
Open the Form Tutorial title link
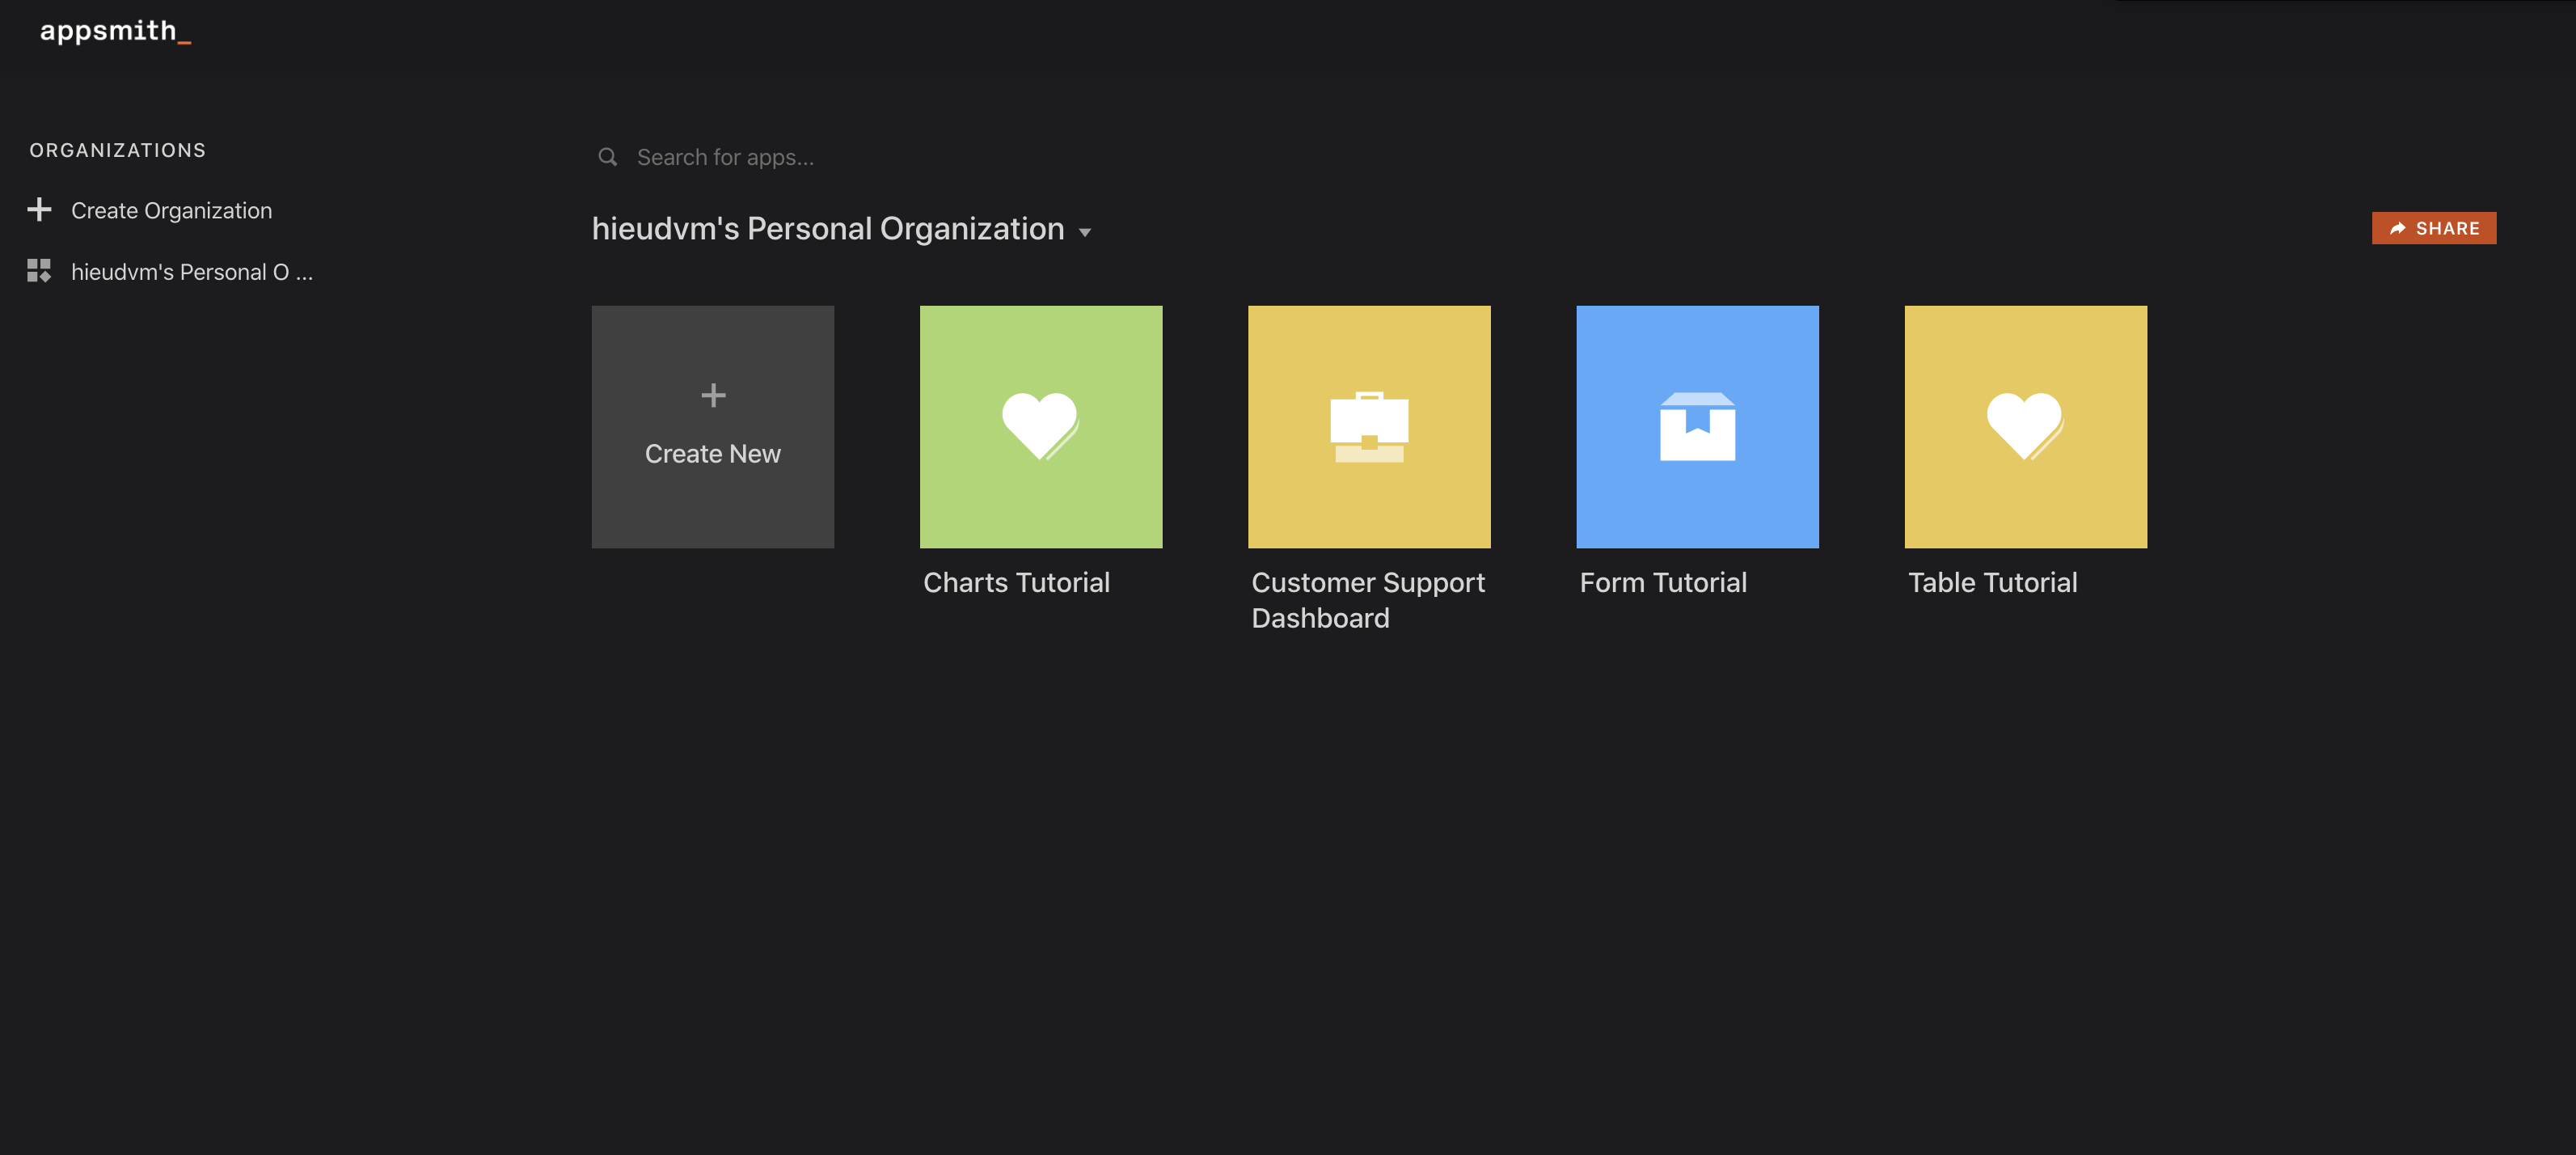point(1663,582)
